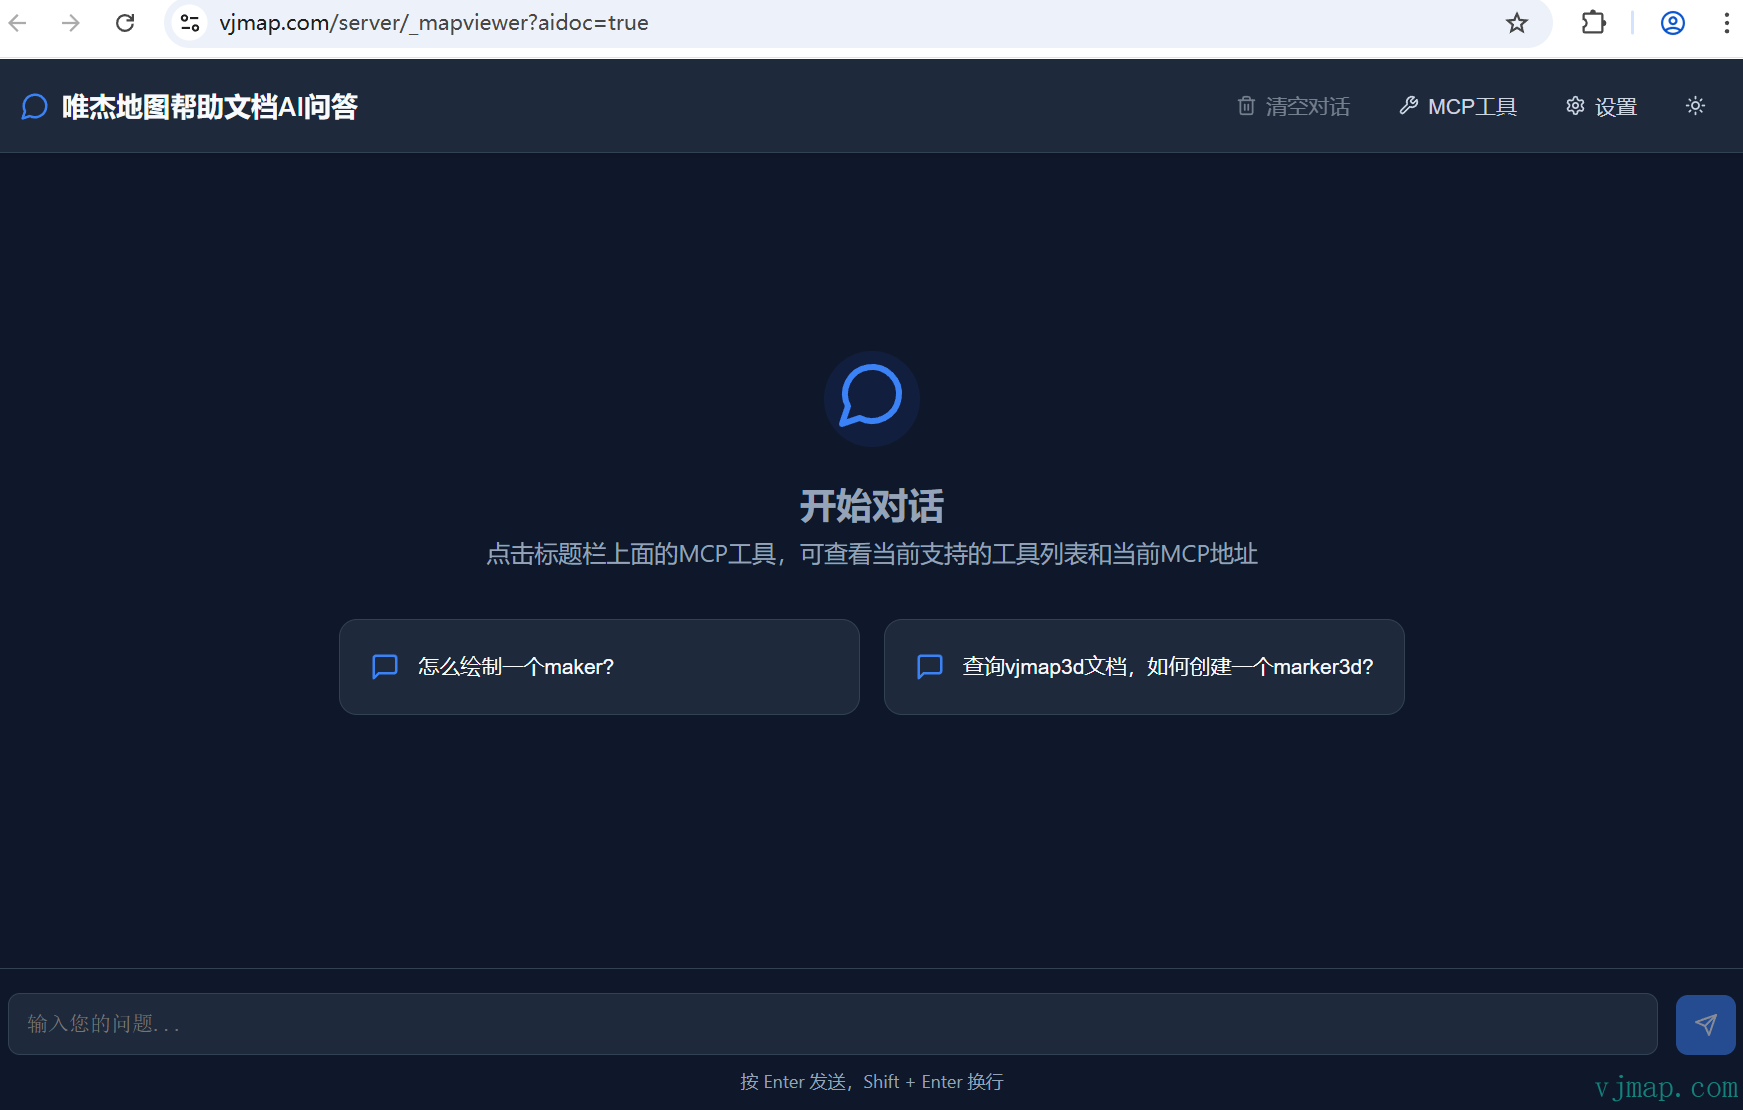This screenshot has width=1743, height=1110.
Task: Click the chat bubble logo beside the title
Action: pyautogui.click(x=35, y=106)
